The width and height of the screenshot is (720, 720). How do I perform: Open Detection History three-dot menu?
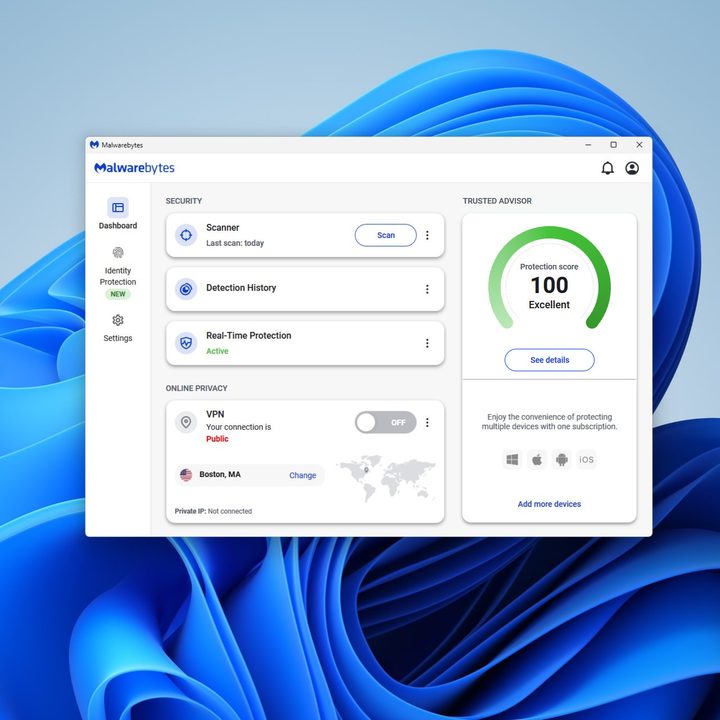pyautogui.click(x=427, y=289)
